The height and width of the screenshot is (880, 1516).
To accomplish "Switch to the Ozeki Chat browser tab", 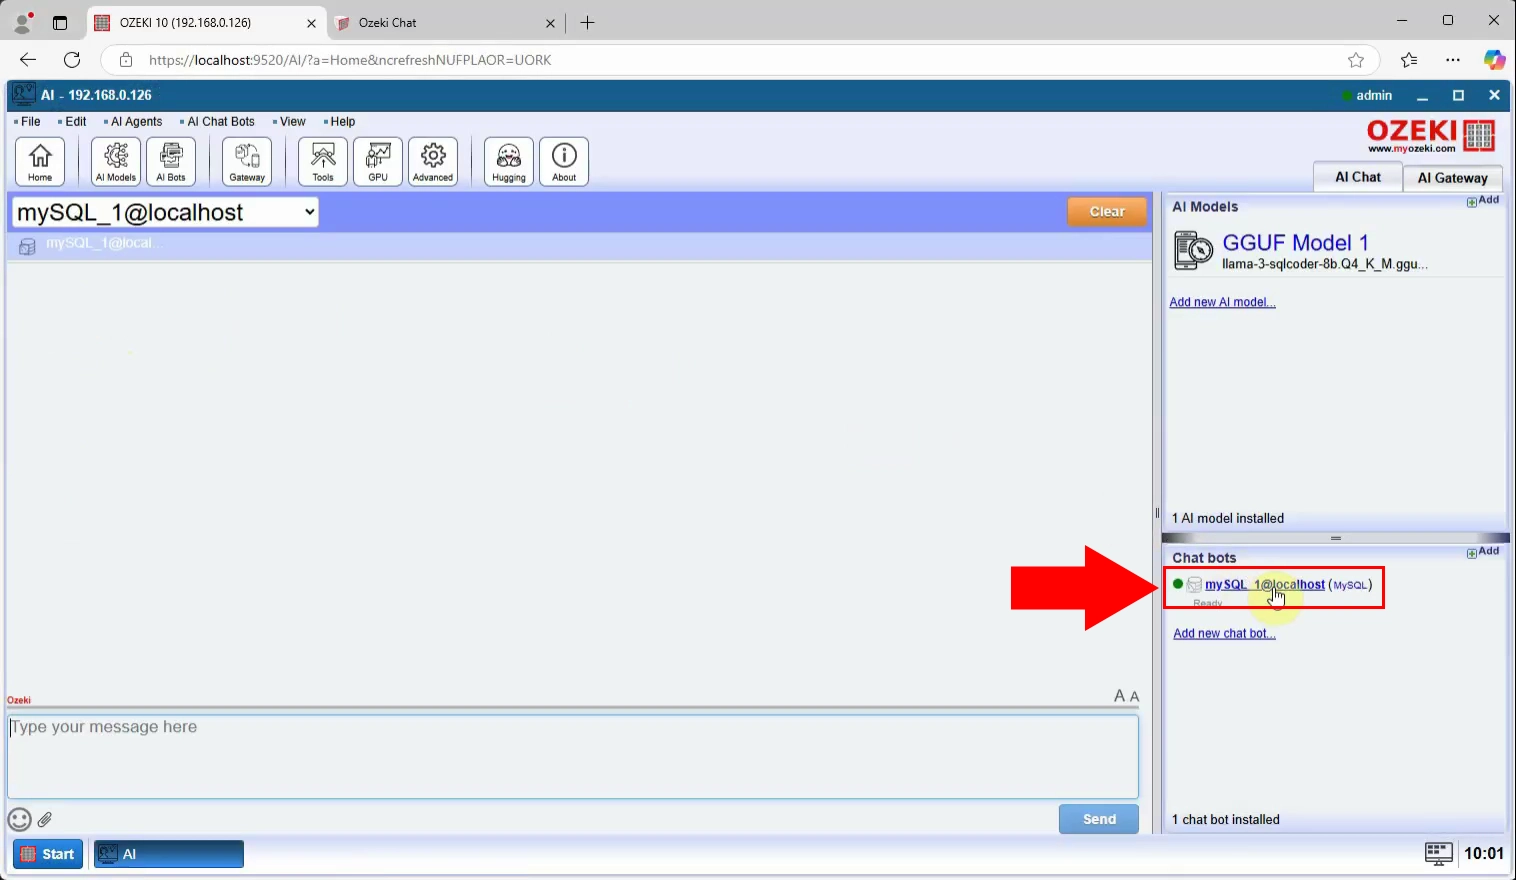I will coord(446,22).
